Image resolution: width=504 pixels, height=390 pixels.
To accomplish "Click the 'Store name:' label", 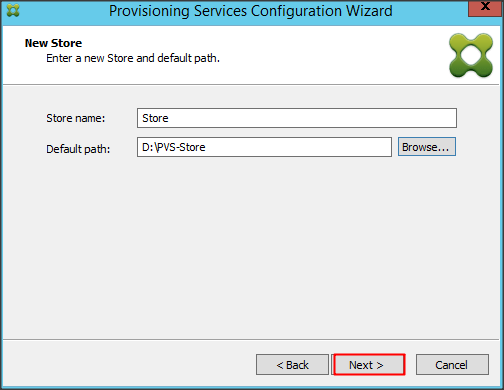I will pyautogui.click(x=76, y=118).
